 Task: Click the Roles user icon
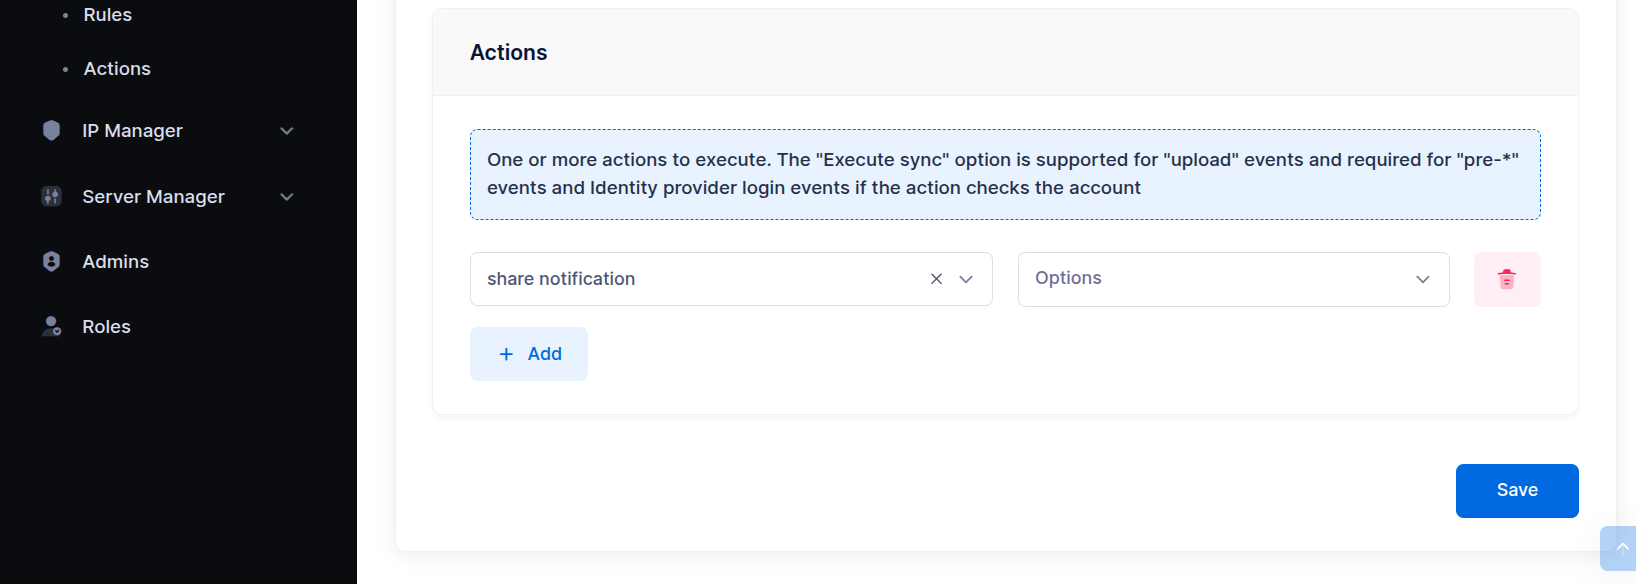coord(52,327)
